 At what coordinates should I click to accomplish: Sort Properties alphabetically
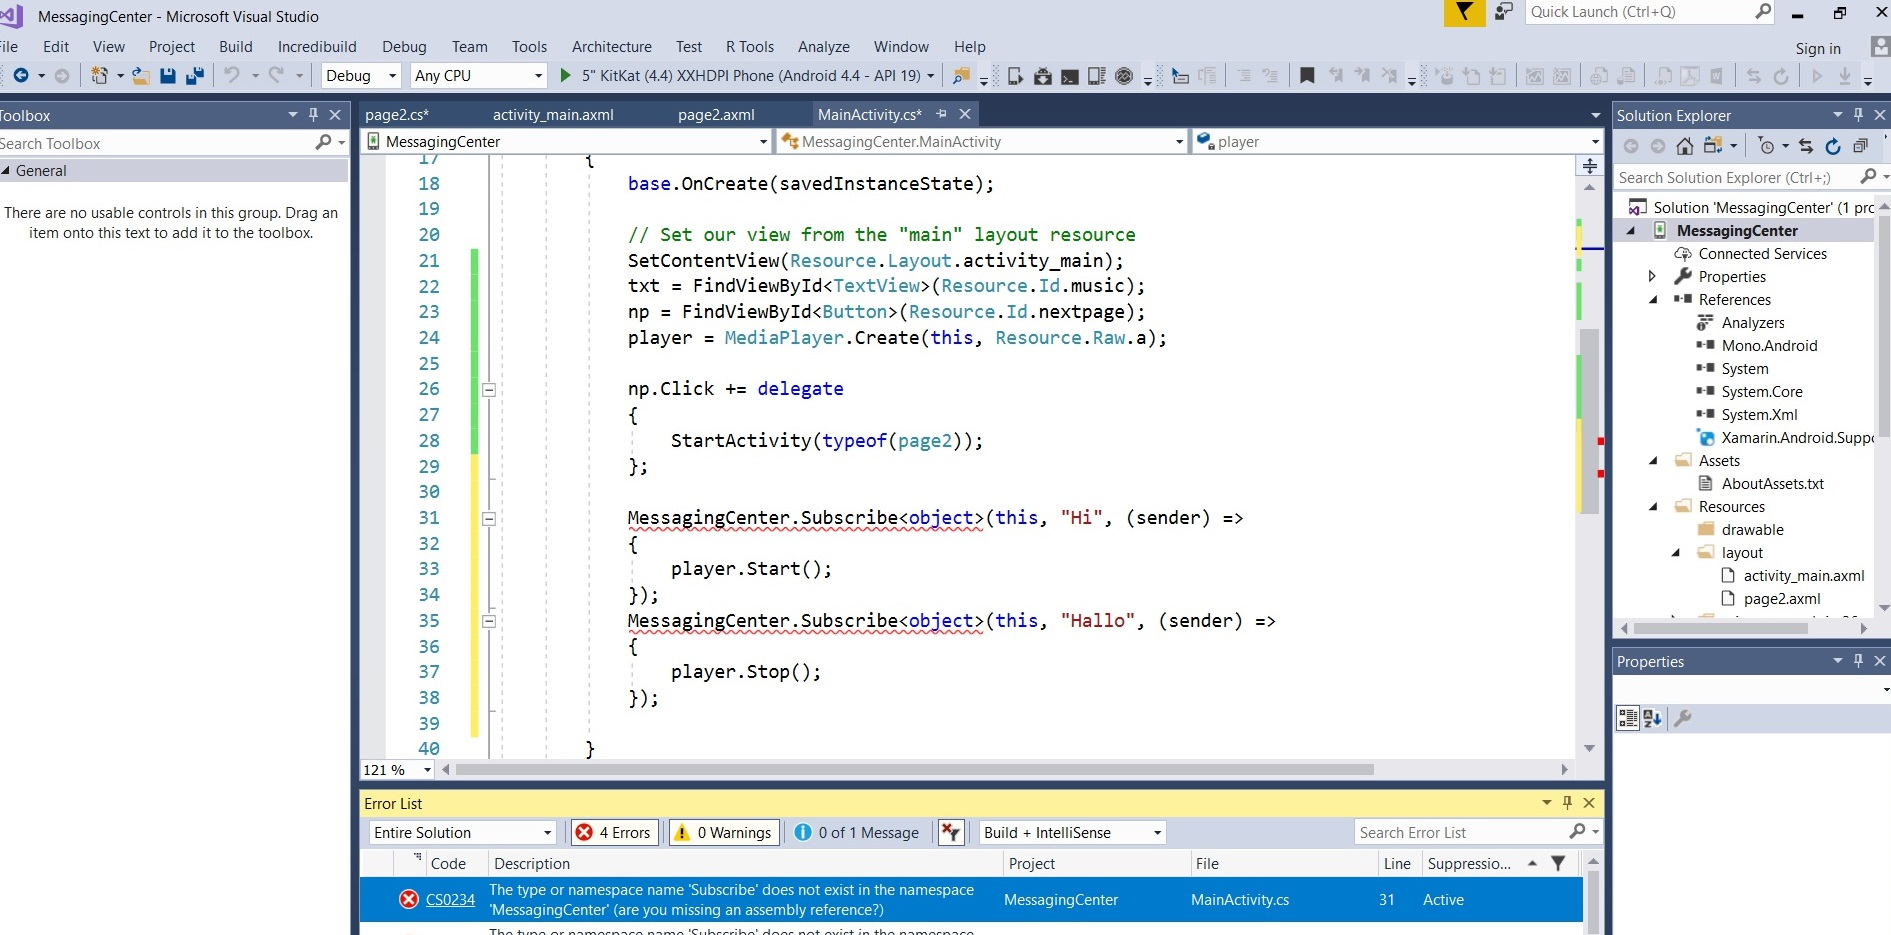point(1652,718)
